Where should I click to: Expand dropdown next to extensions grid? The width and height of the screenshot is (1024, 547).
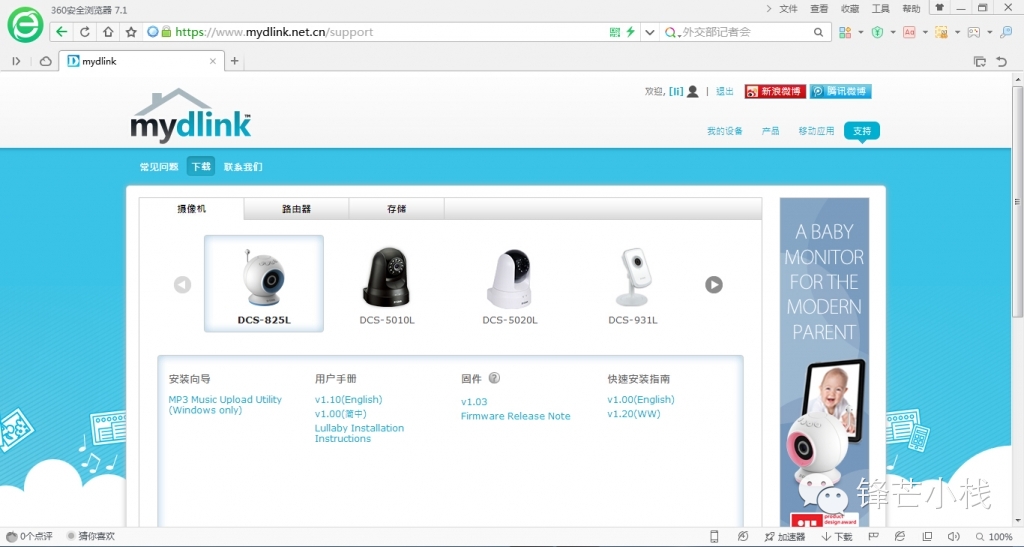pyautogui.click(x=861, y=32)
